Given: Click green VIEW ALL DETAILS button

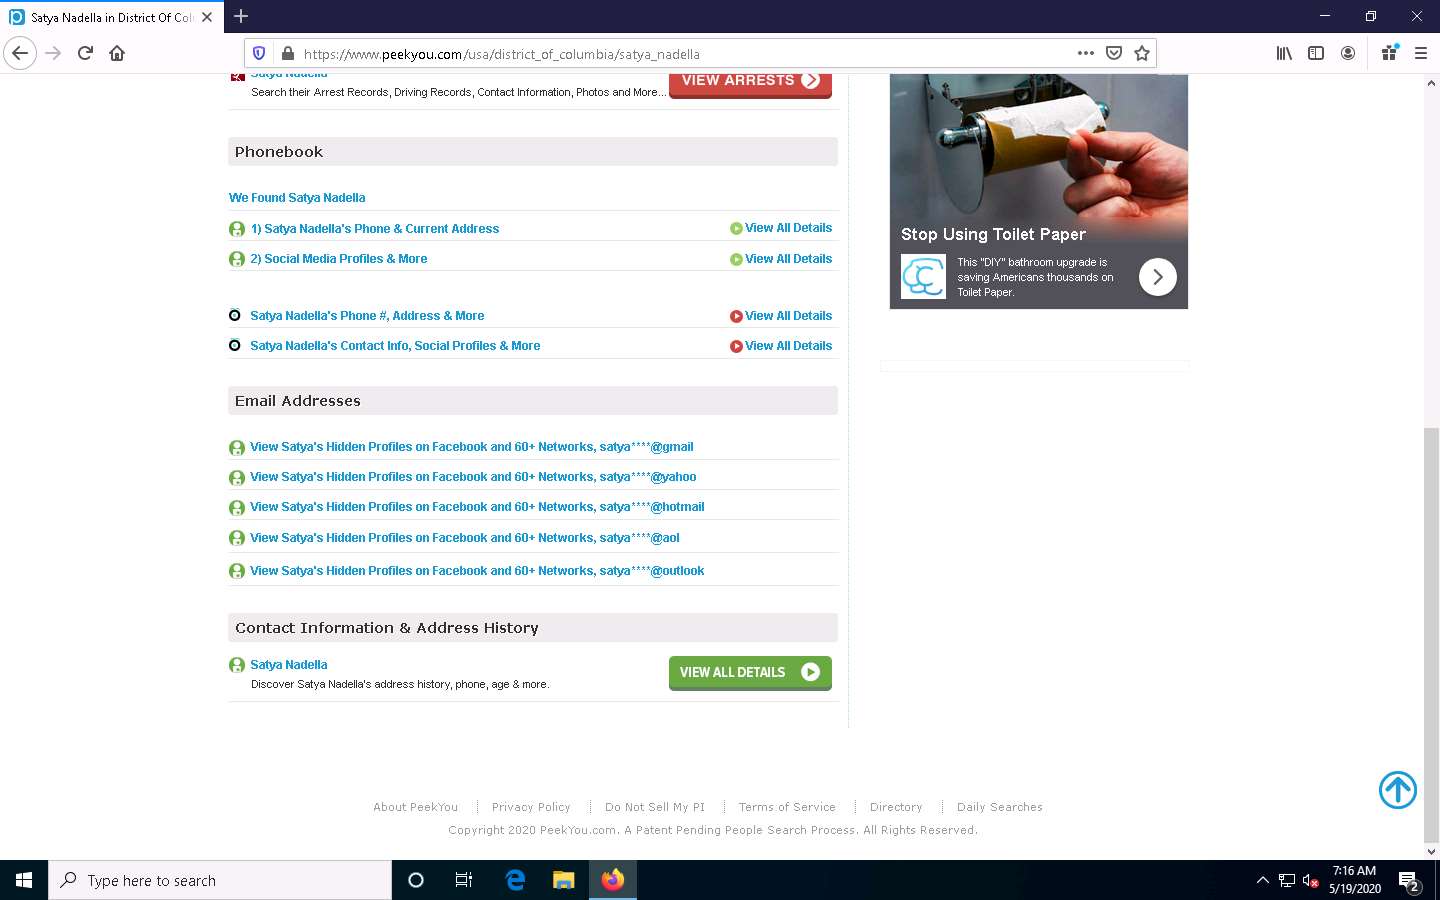Looking at the screenshot, I should click(750, 673).
